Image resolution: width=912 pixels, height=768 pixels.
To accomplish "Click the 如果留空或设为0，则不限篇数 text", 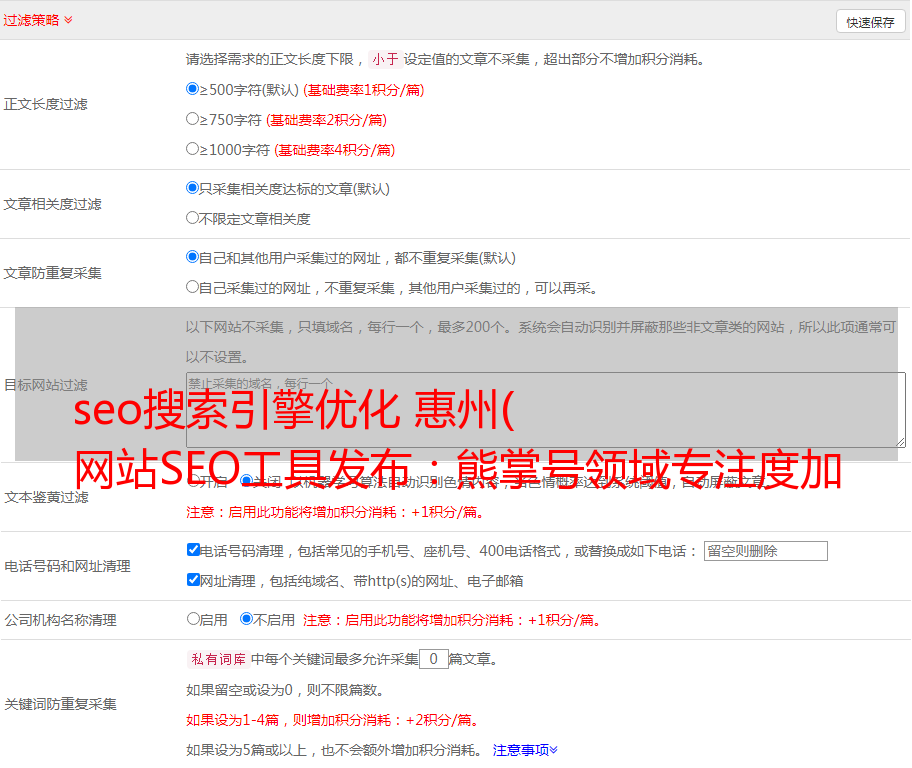I will (285, 691).
